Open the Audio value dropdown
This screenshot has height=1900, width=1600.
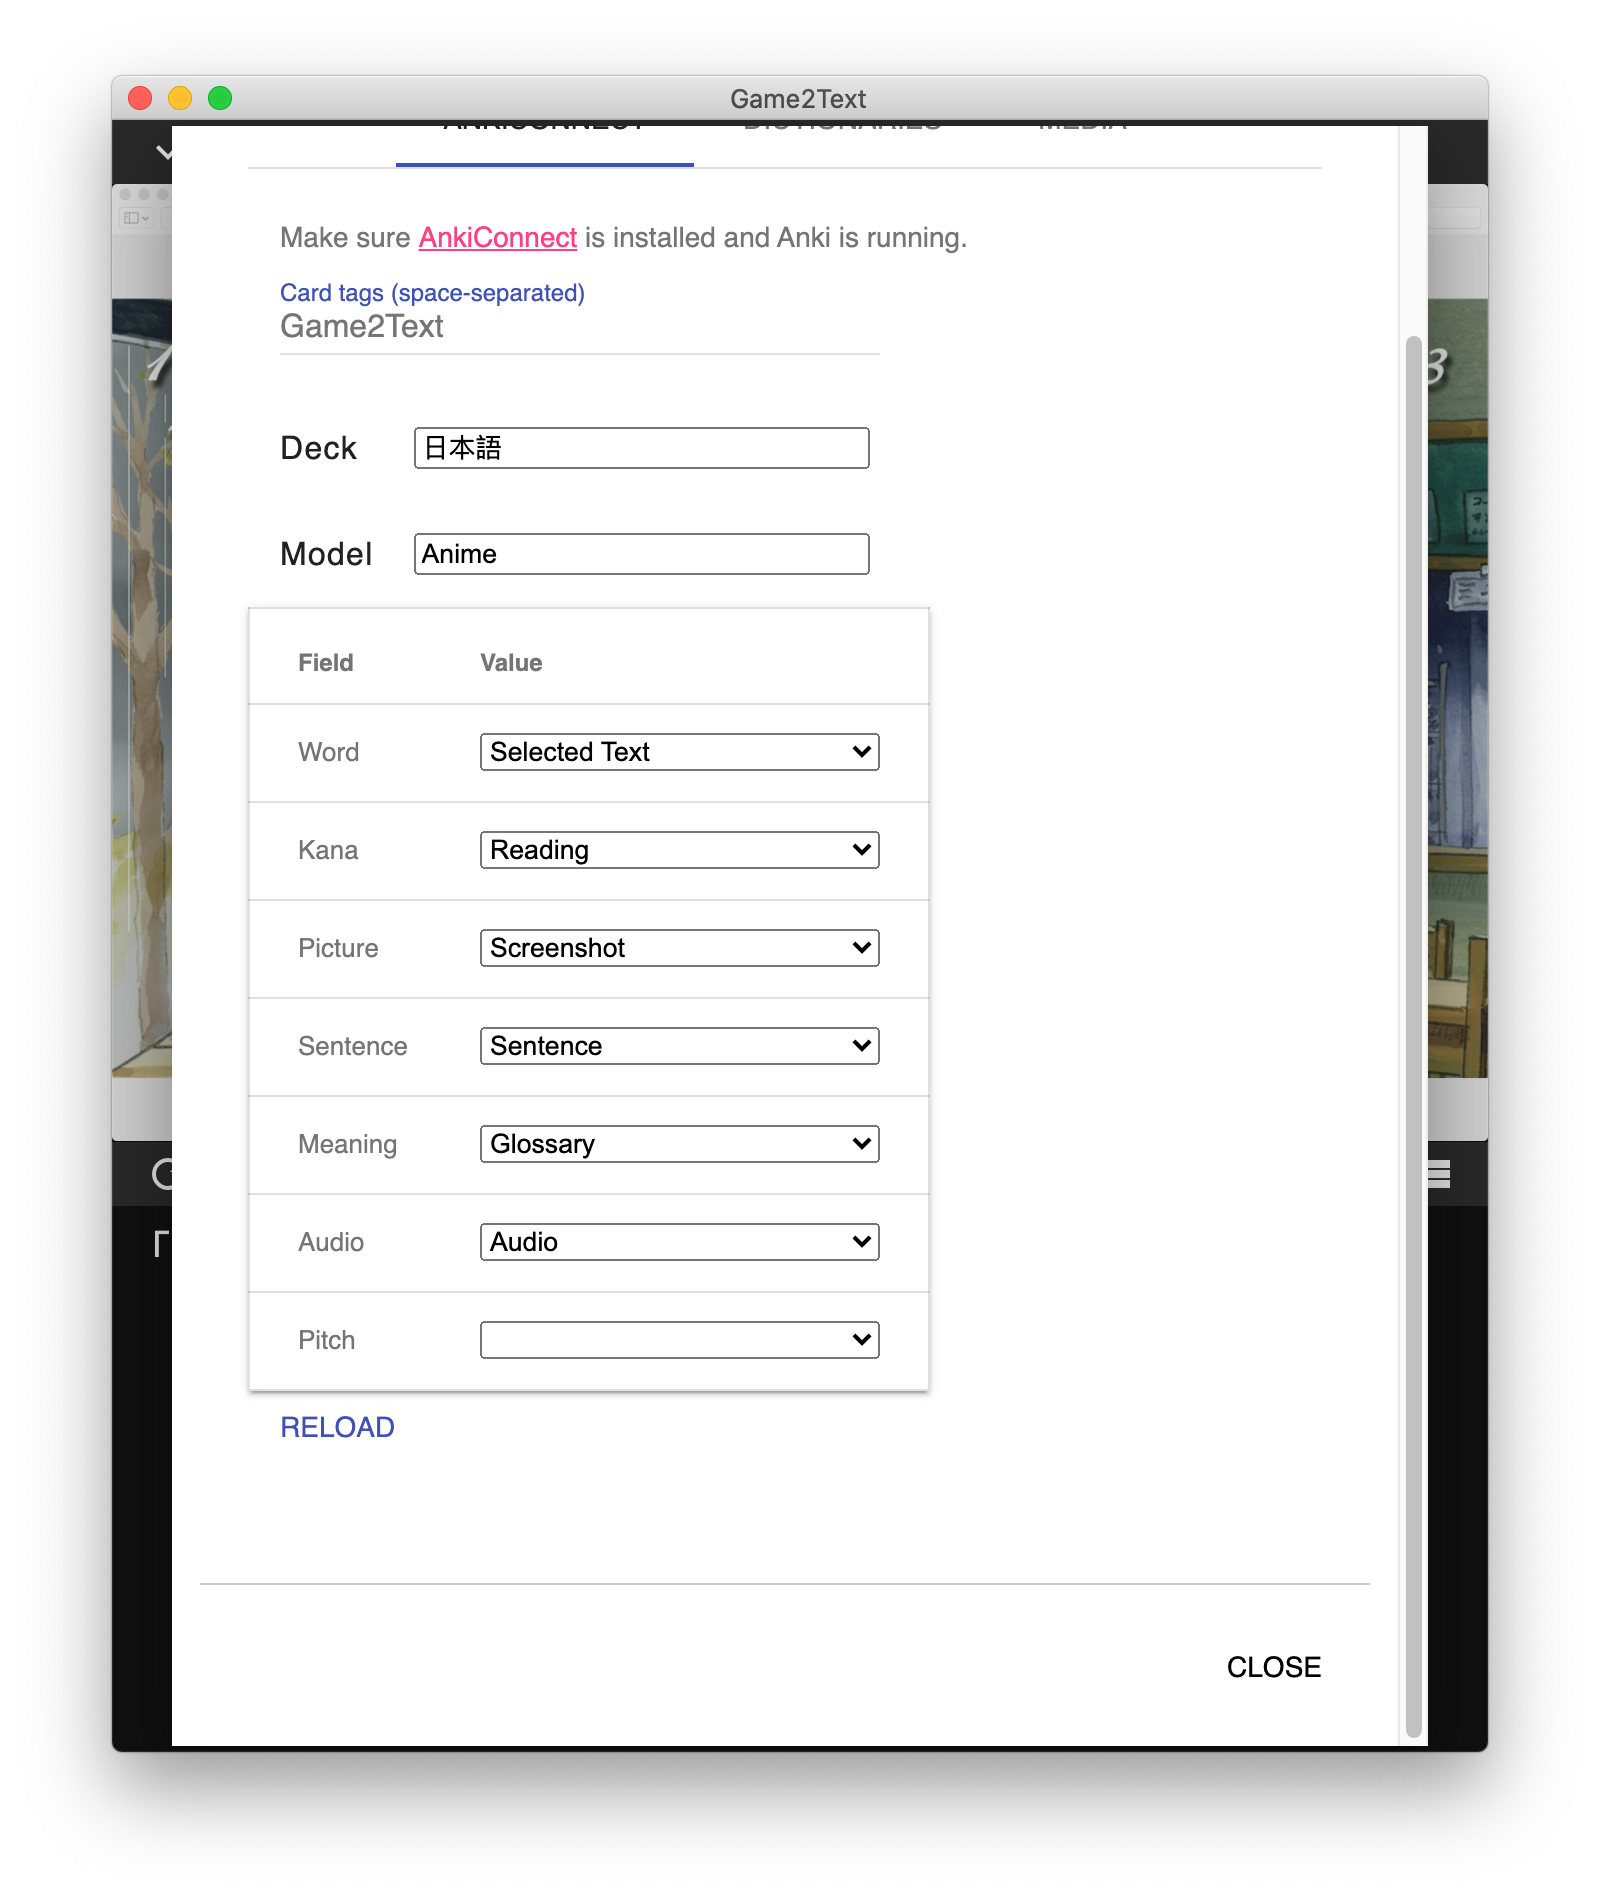679,1241
